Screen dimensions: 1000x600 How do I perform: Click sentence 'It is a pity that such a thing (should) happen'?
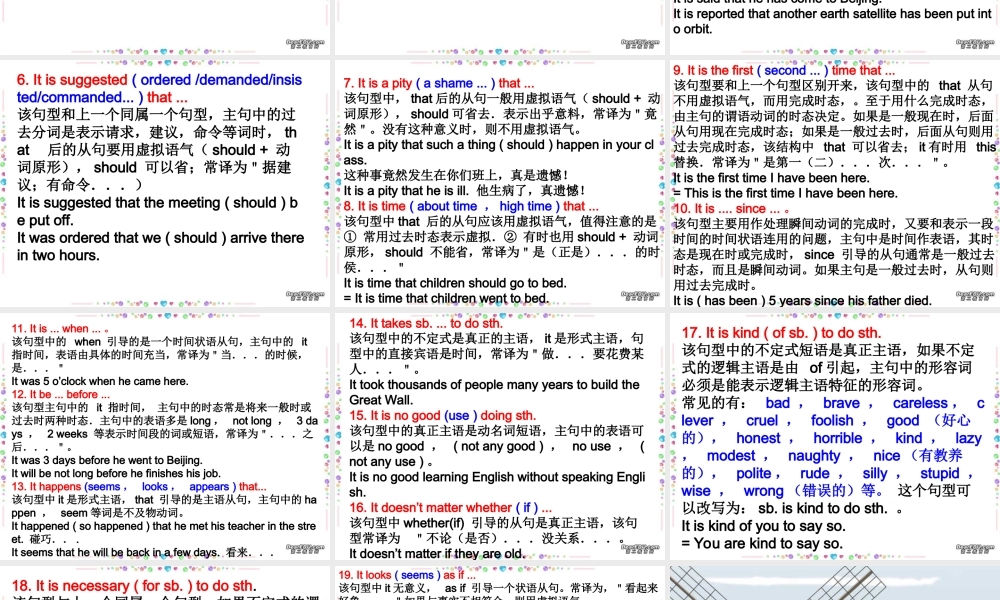499,152
